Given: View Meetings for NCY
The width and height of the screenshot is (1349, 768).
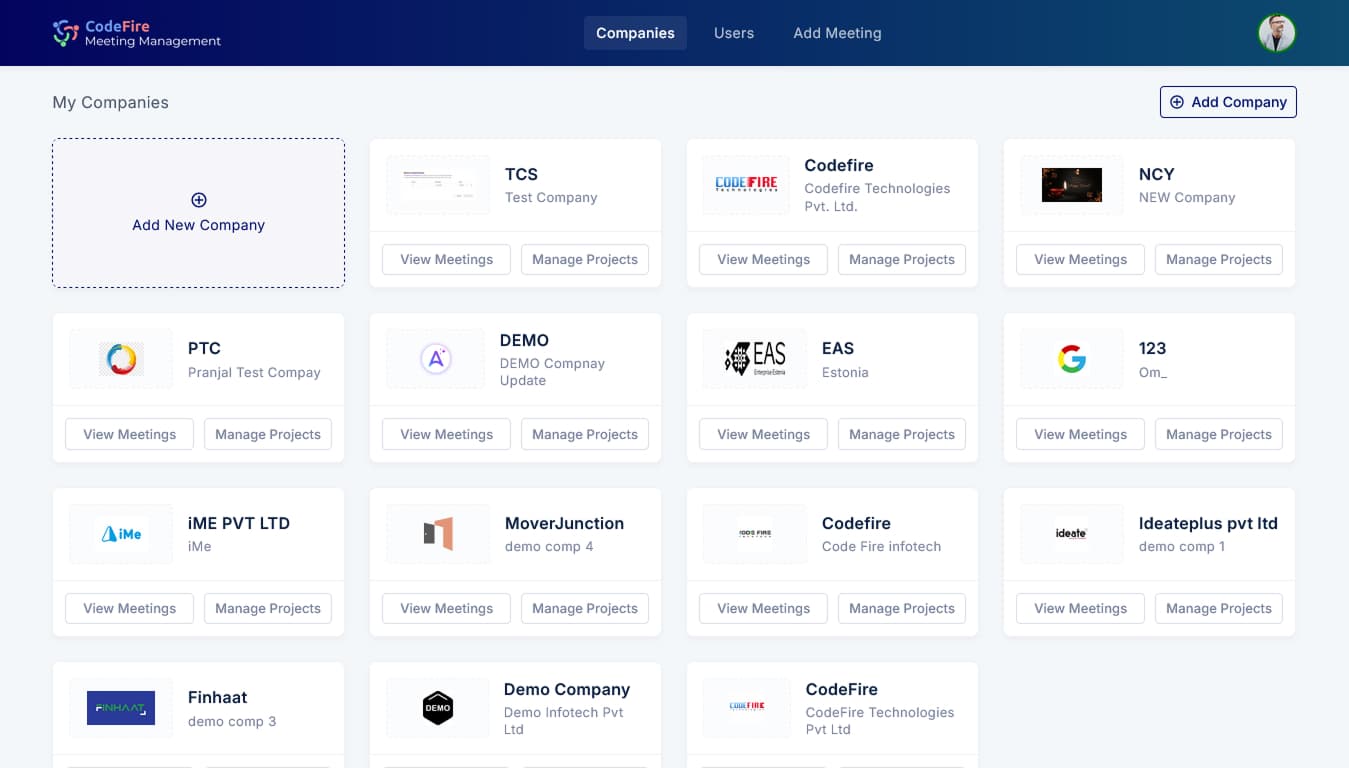Looking at the screenshot, I should click(x=1080, y=260).
